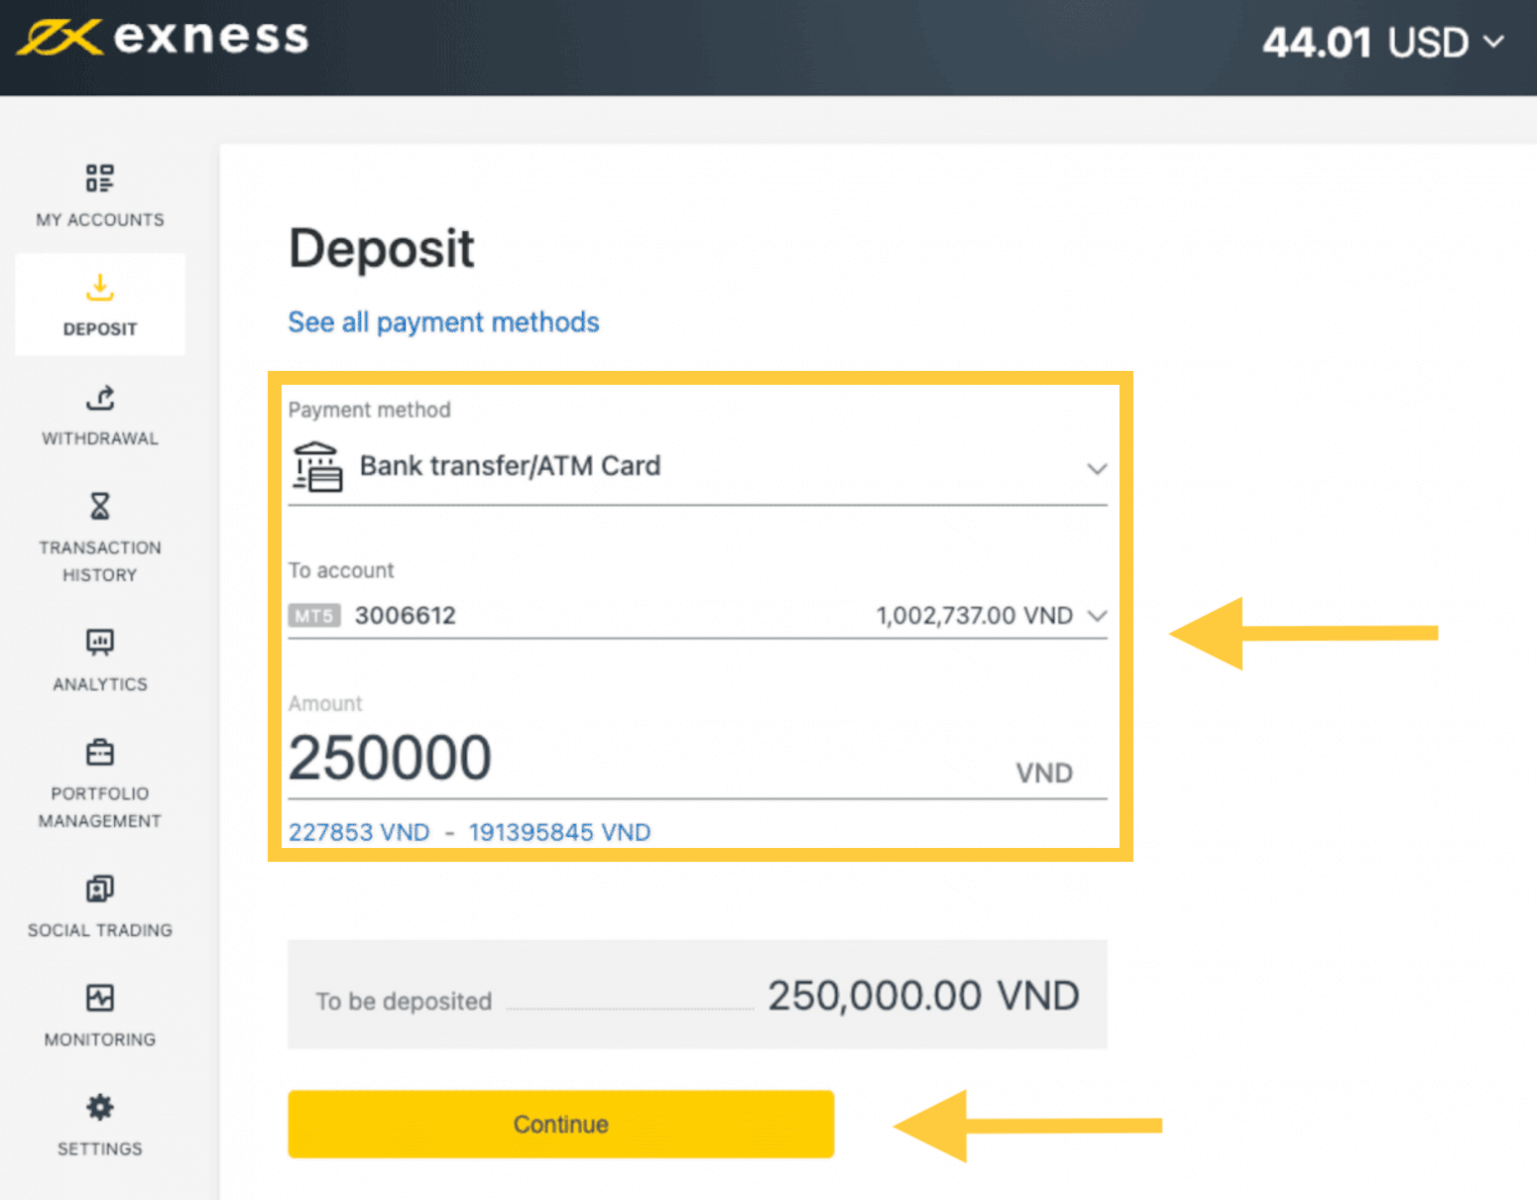Open My Accounts menu label
Screen dimensions: 1537x1200
100,220
